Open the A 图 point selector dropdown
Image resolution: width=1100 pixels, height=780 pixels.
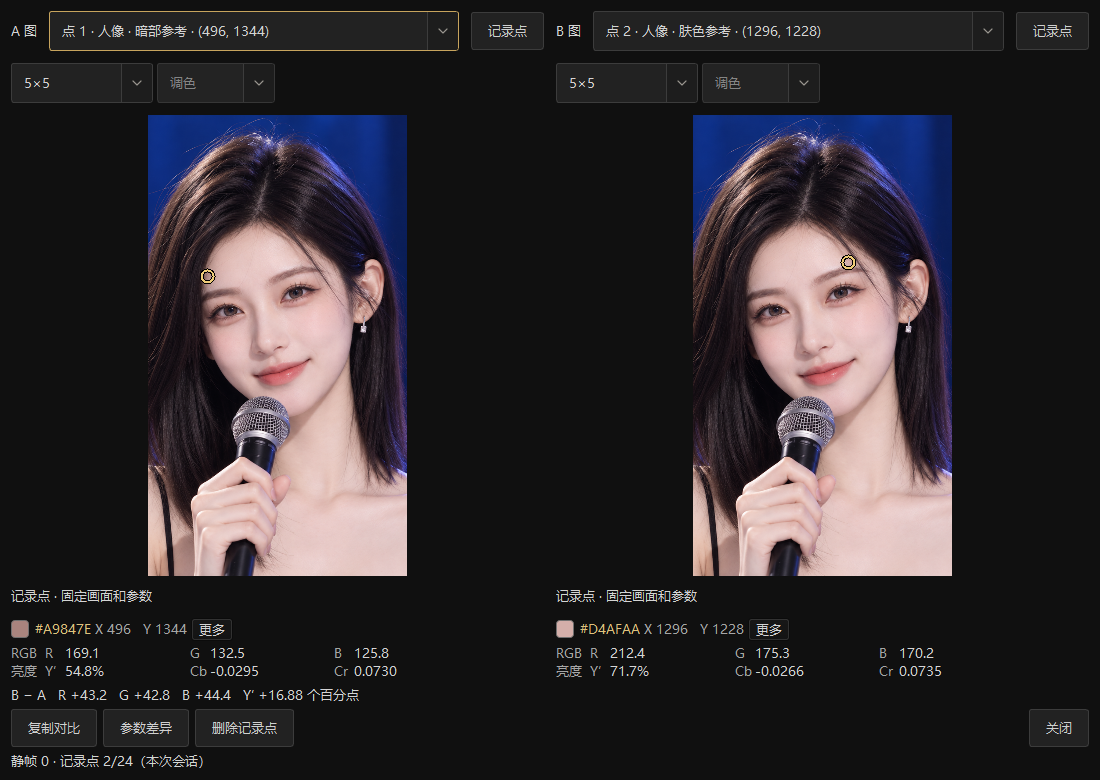pyautogui.click(x=253, y=31)
